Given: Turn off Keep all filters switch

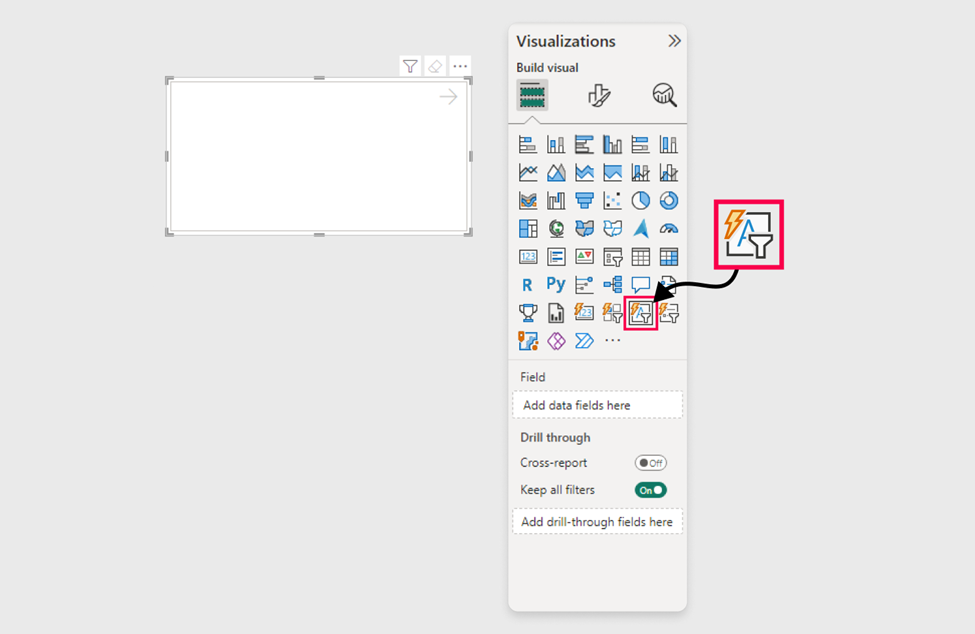Looking at the screenshot, I should [x=650, y=490].
